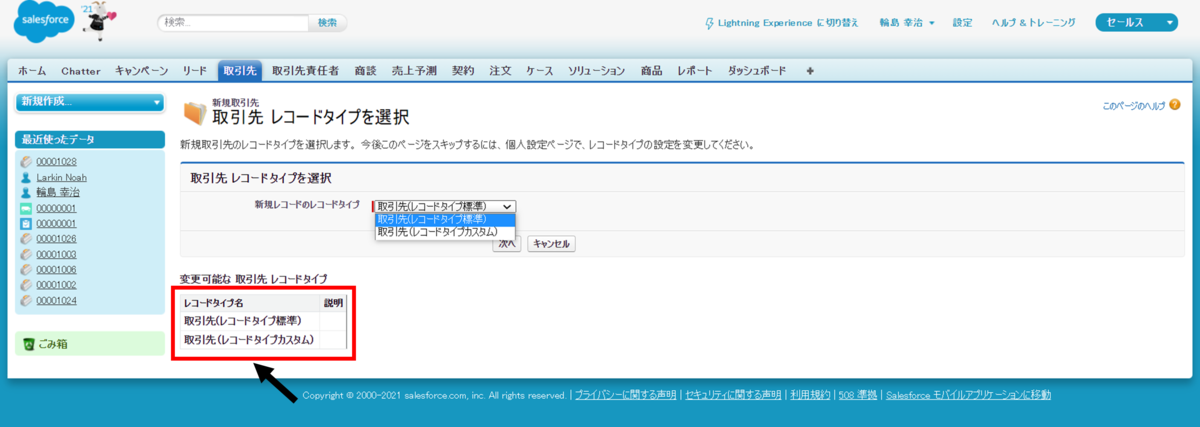This screenshot has height=427, width=1200.
Task: Open the 508 準拠 footer link
Action: coord(858,395)
